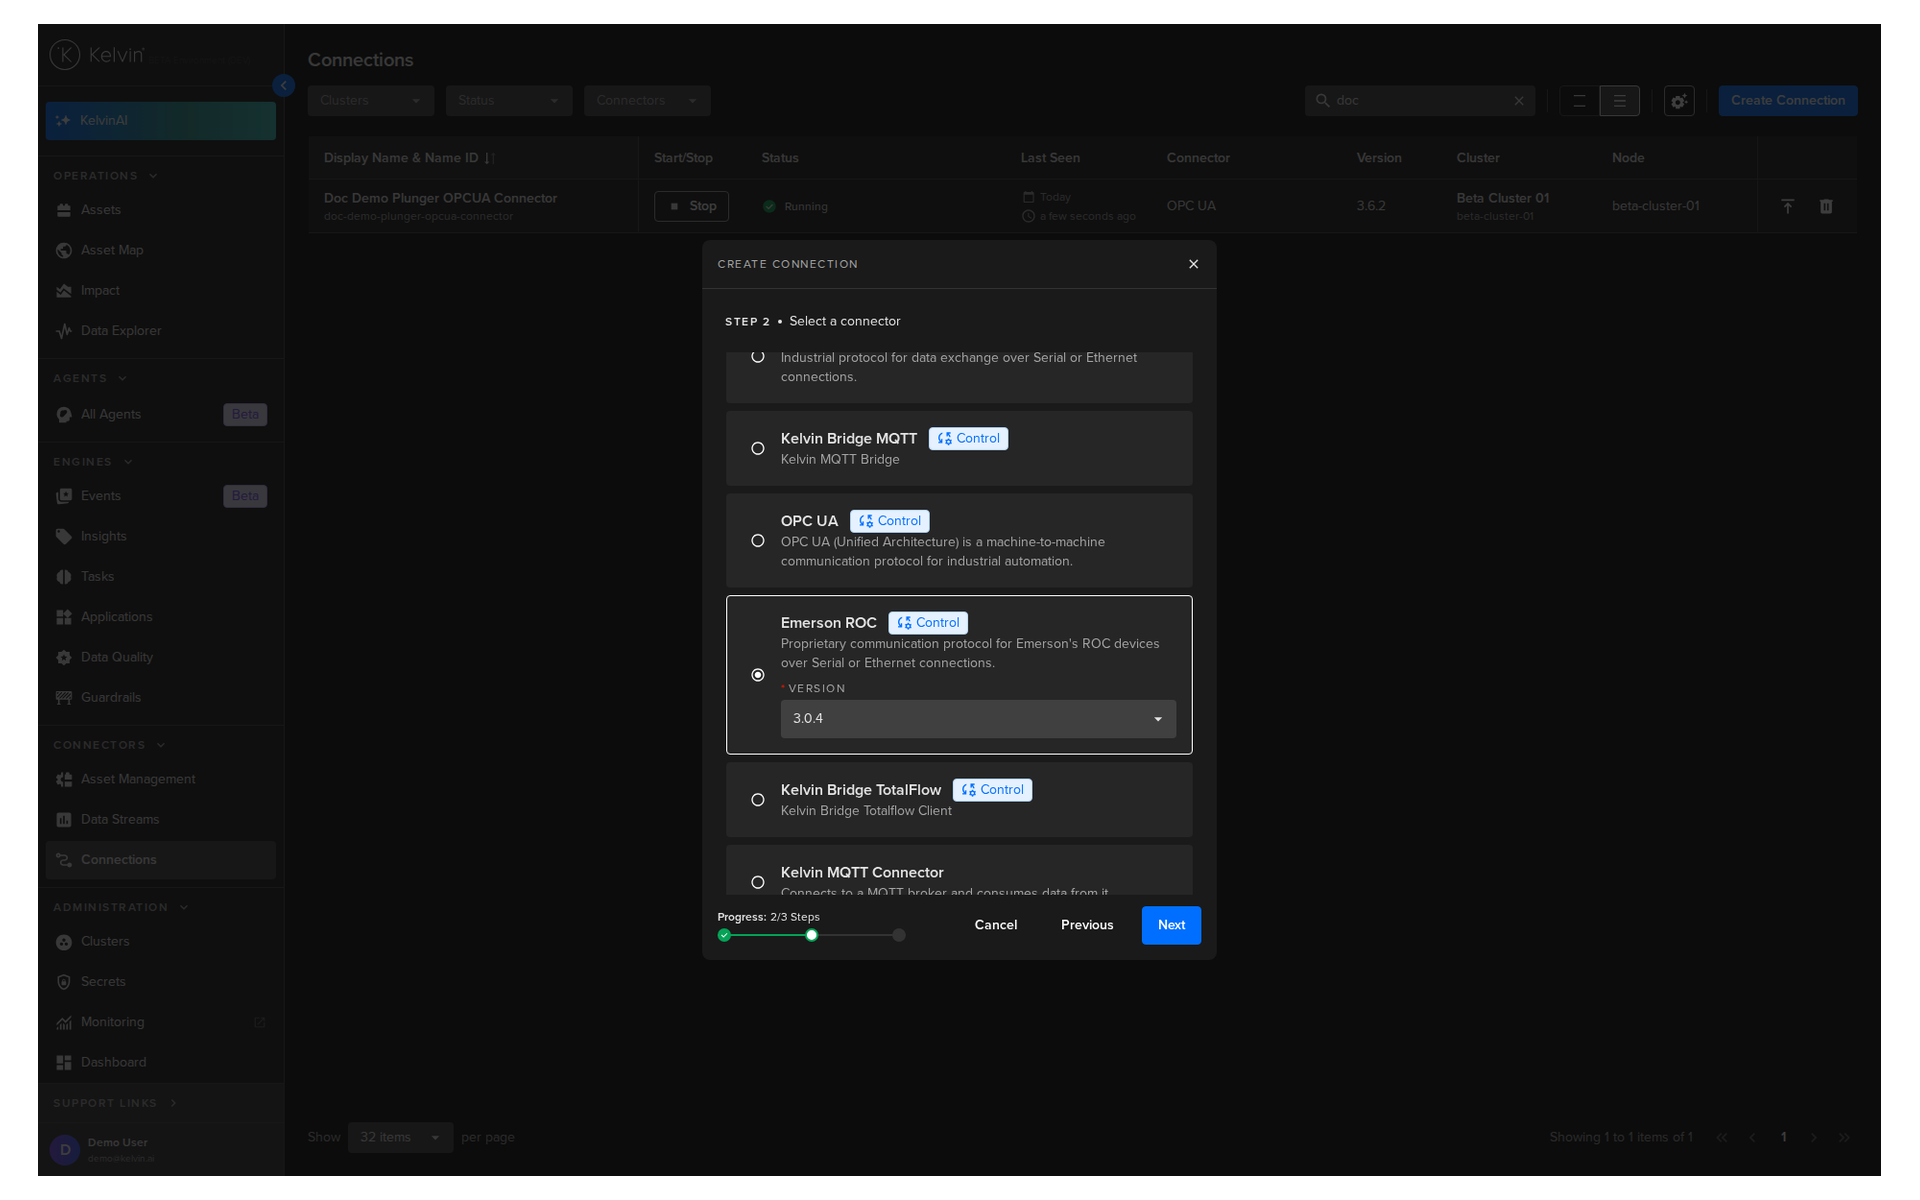Open the Connectors filter dropdown
This screenshot has height=1200, width=1920.
coord(647,101)
